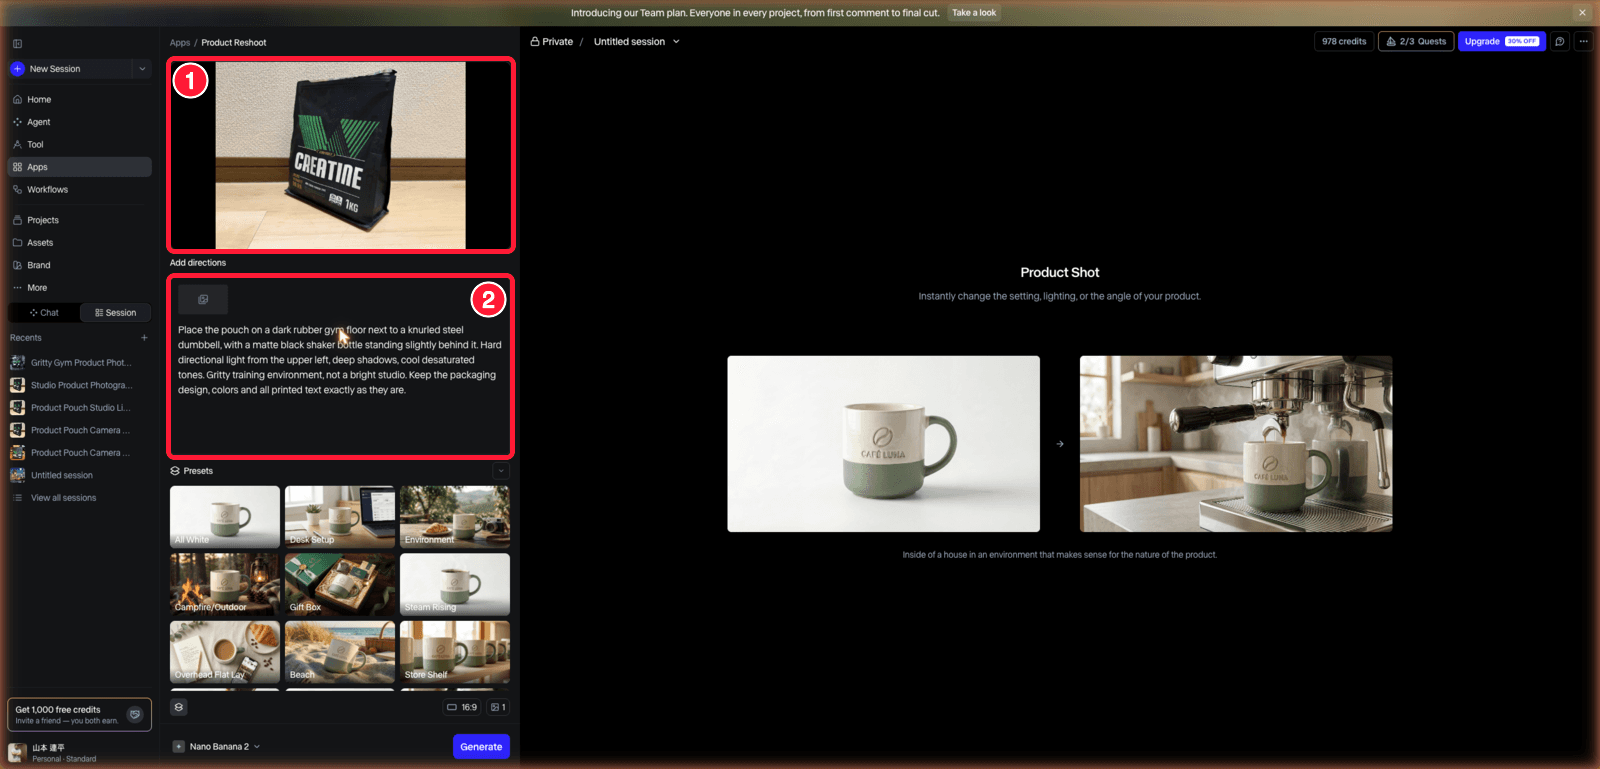Screen dimensions: 1600x769
Task: Open Untitled session in the Recents list
Action: [80, 475]
